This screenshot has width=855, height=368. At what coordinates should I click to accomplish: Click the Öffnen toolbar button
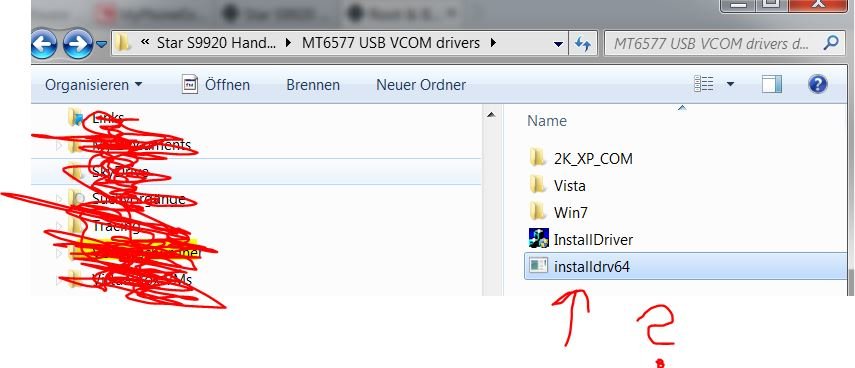point(216,85)
